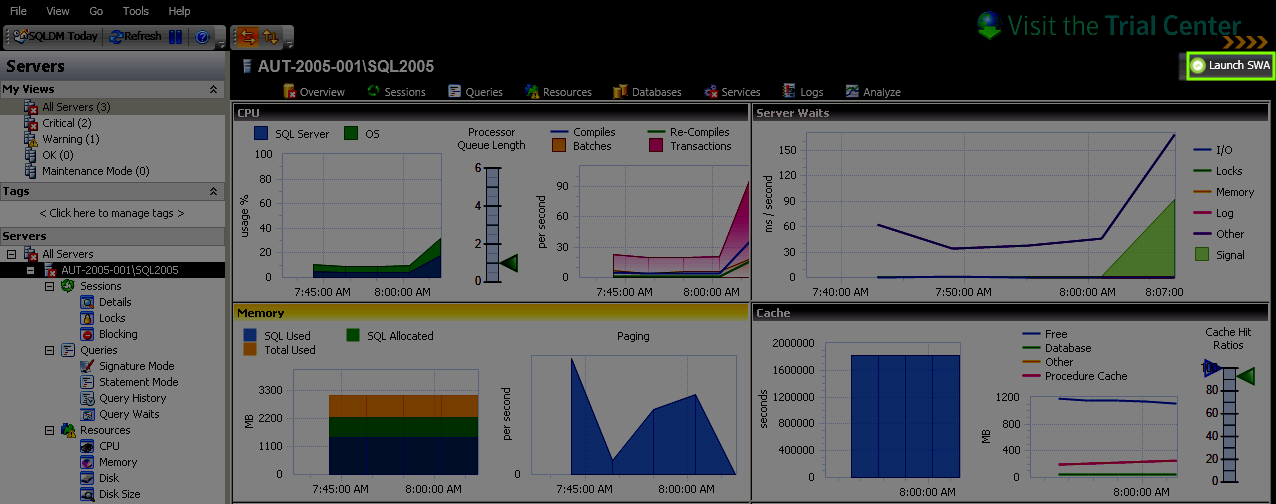Open help via the question mark icon

coord(202,37)
